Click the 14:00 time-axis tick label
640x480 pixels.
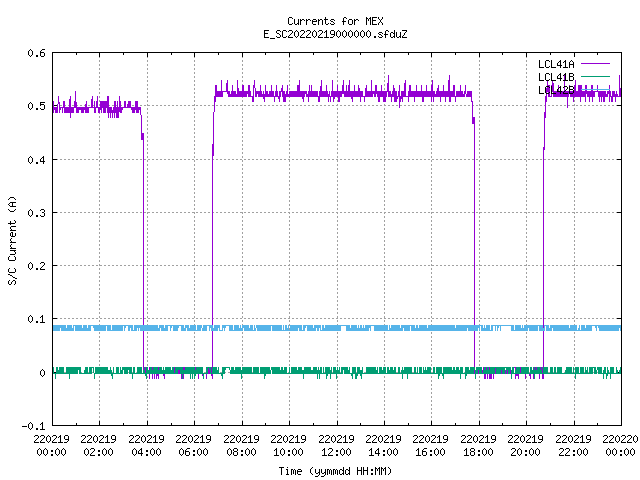click(383, 452)
